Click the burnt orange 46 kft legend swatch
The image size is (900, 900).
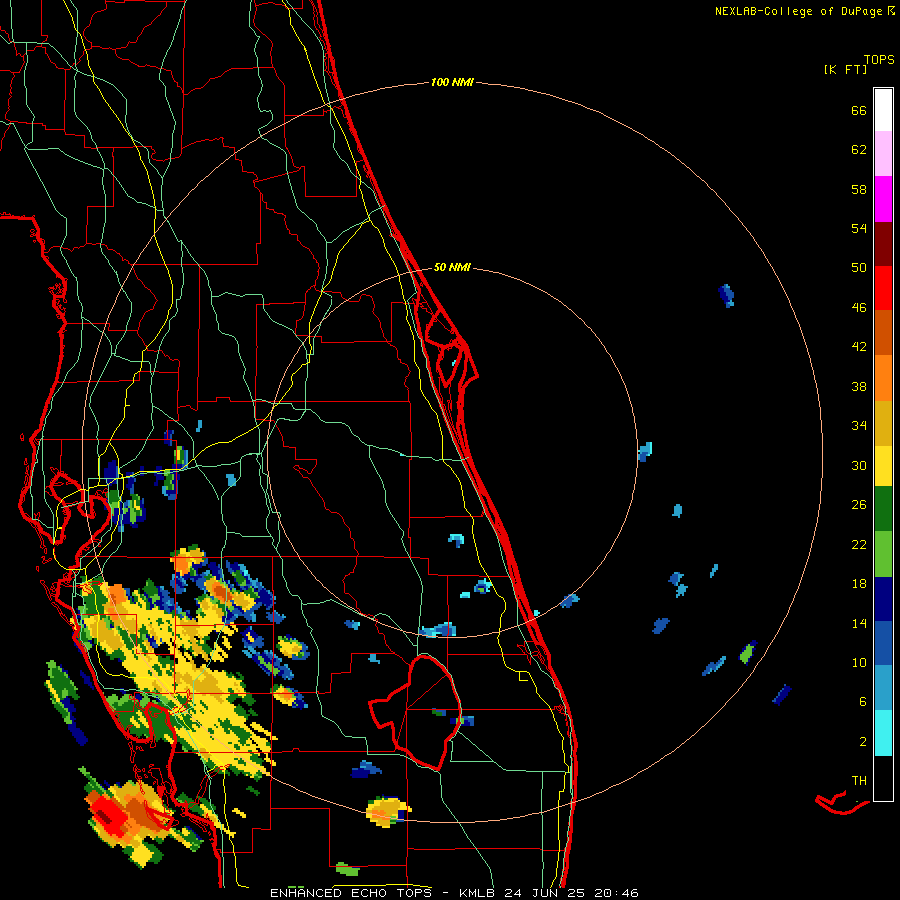pyautogui.click(x=883, y=332)
